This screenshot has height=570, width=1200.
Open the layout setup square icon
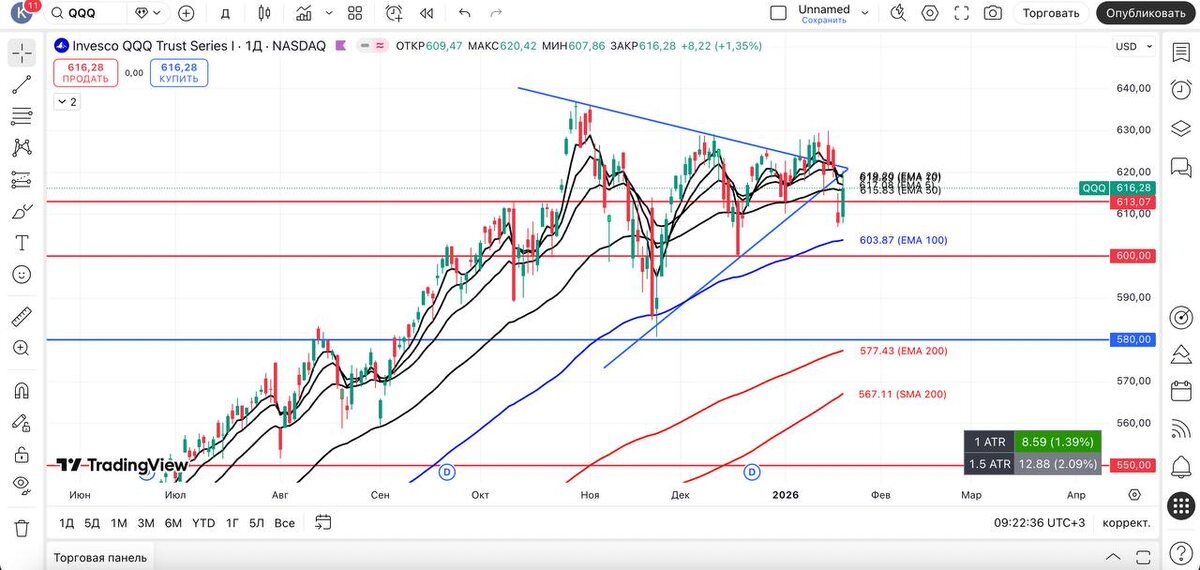pyautogui.click(x=778, y=13)
